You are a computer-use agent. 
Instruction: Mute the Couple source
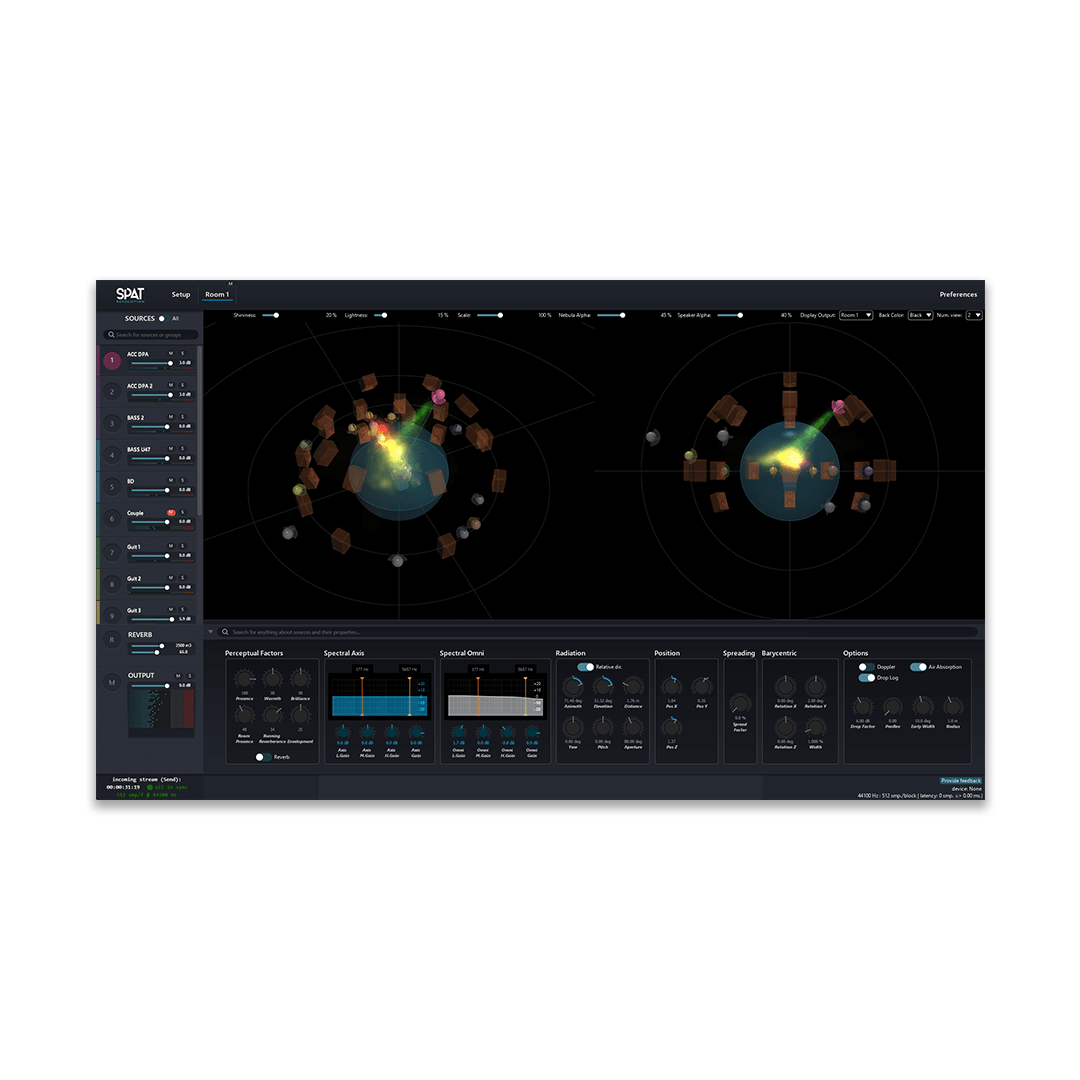pos(171,512)
